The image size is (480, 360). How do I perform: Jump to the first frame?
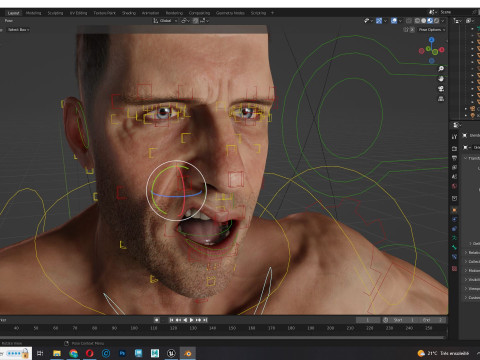(171, 320)
